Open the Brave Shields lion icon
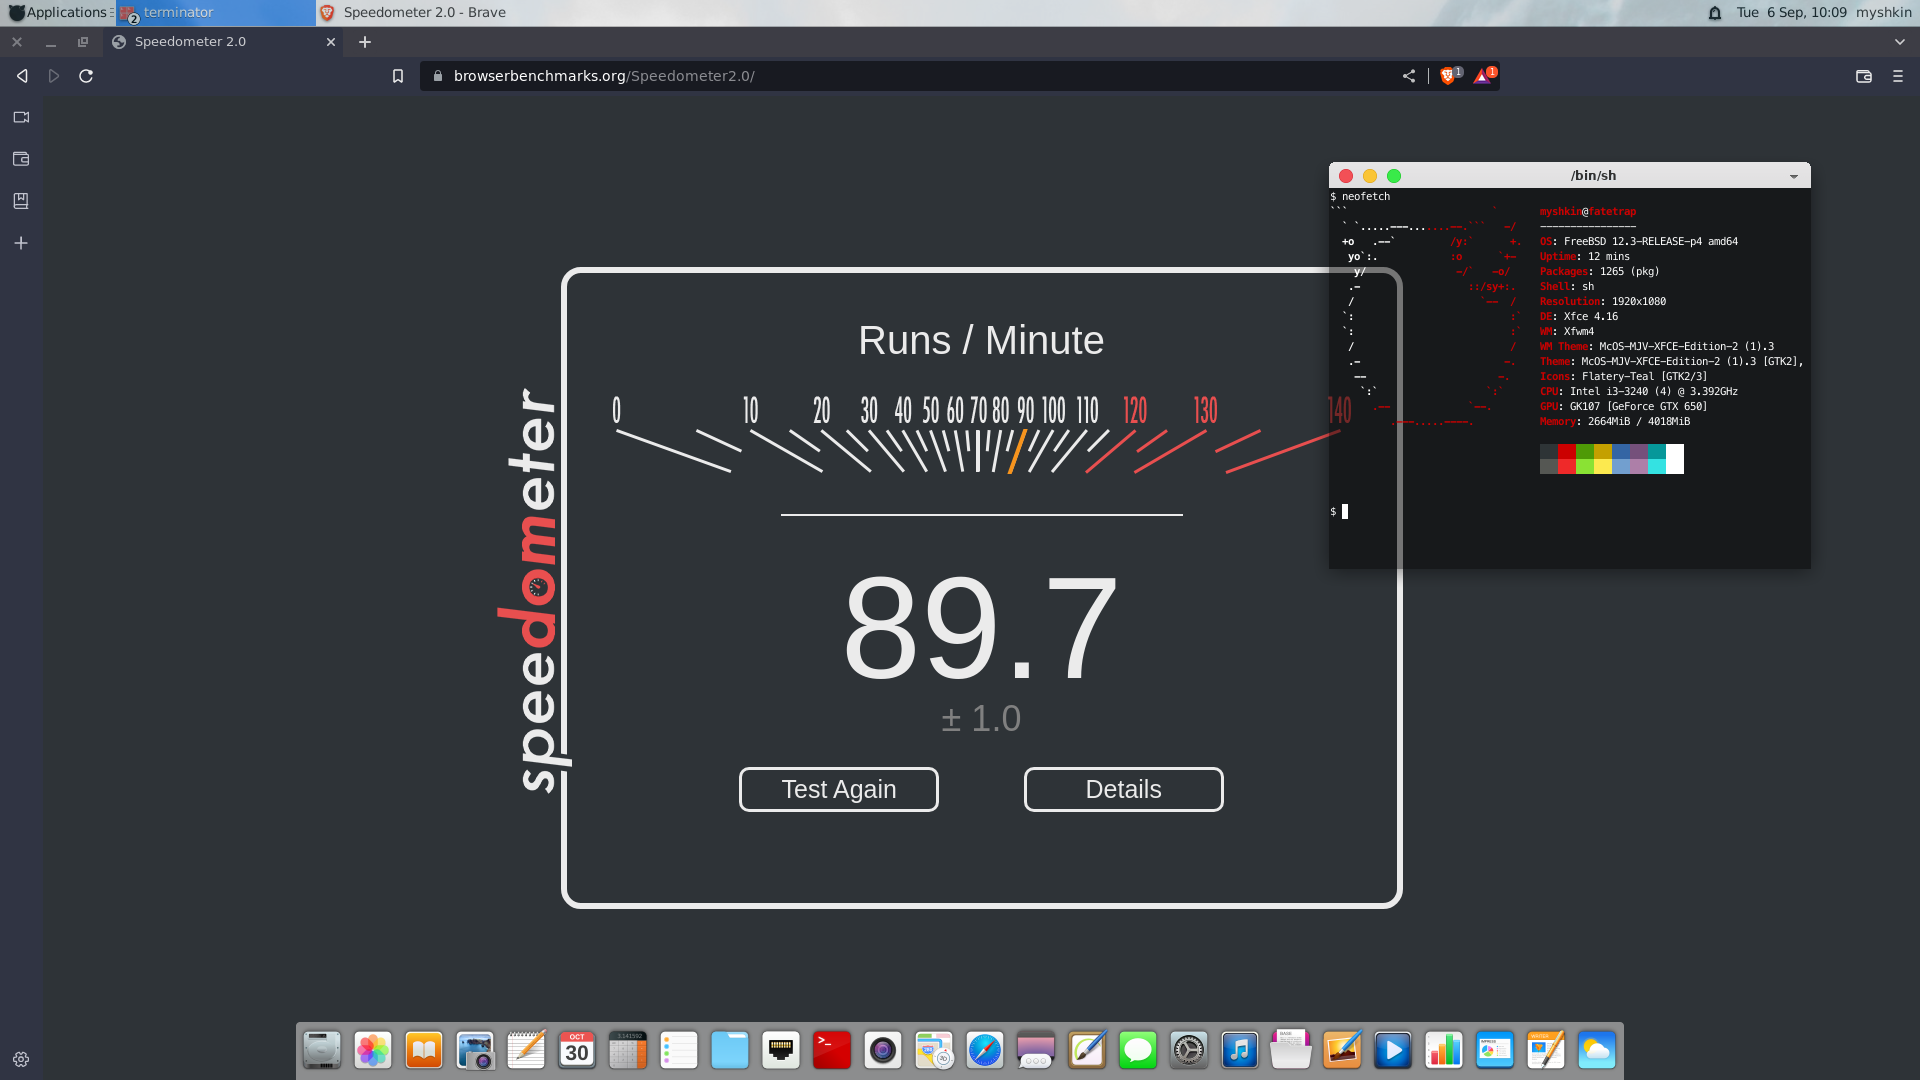The width and height of the screenshot is (1920, 1080). click(1448, 76)
